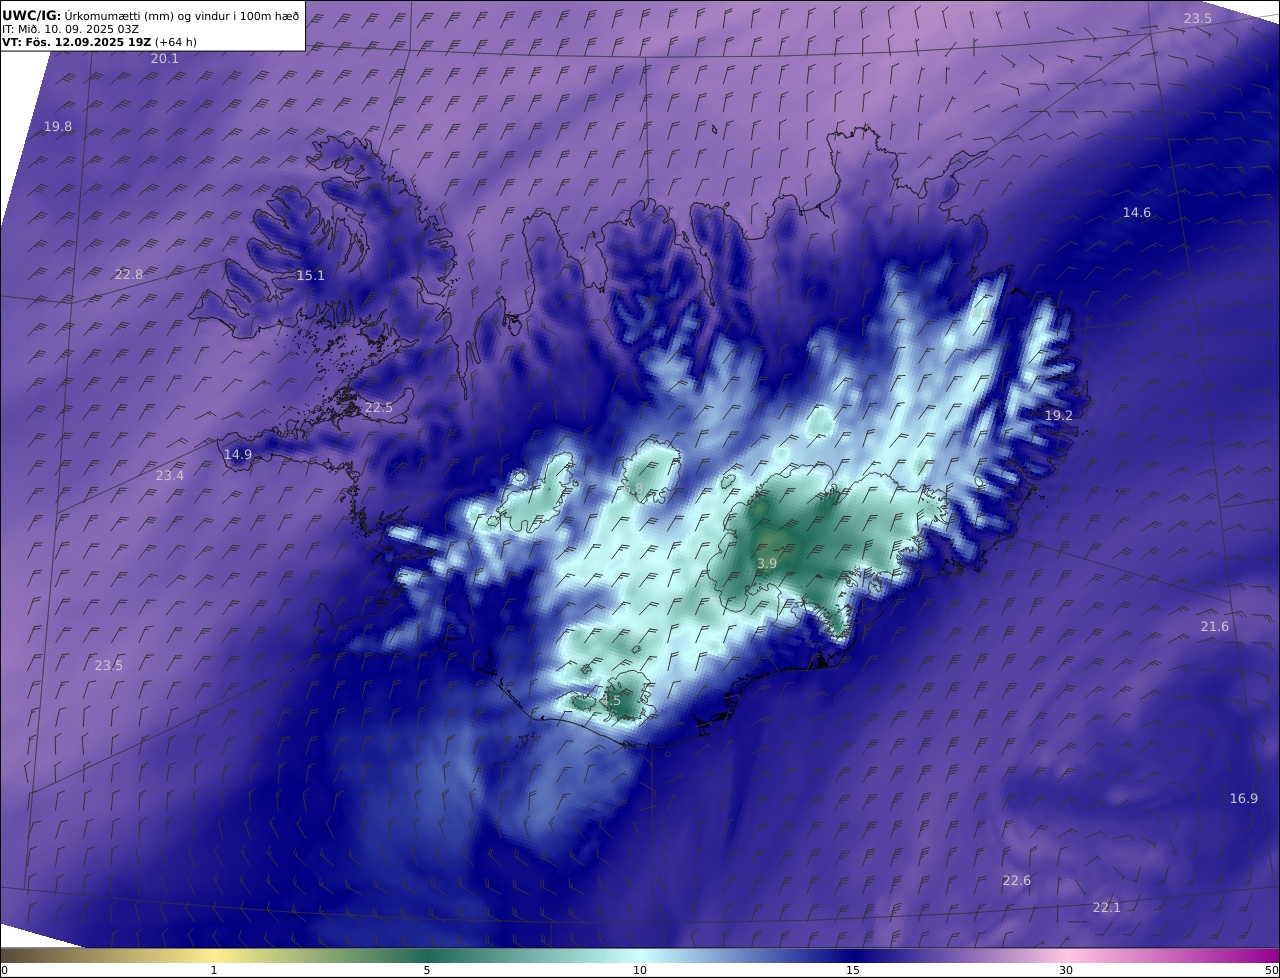Click the 4.5 value over the southern glacier
The height and width of the screenshot is (978, 1280).
[x=611, y=701]
